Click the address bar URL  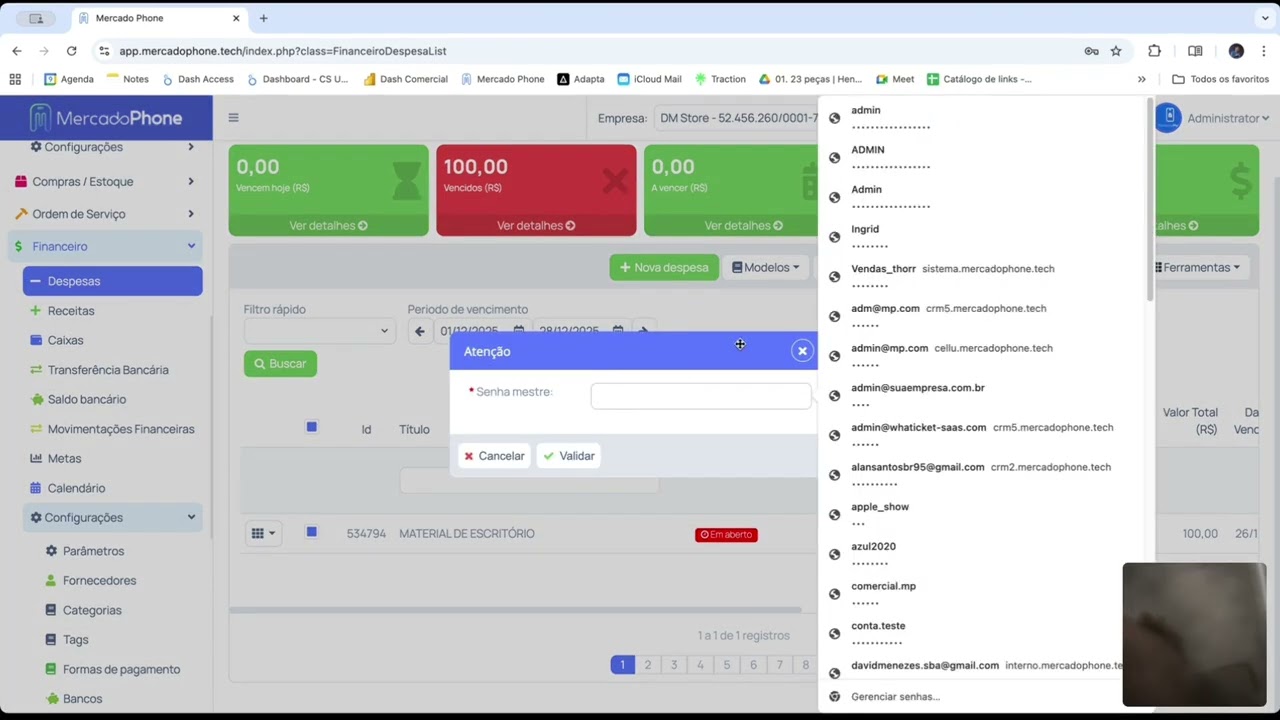(283, 51)
